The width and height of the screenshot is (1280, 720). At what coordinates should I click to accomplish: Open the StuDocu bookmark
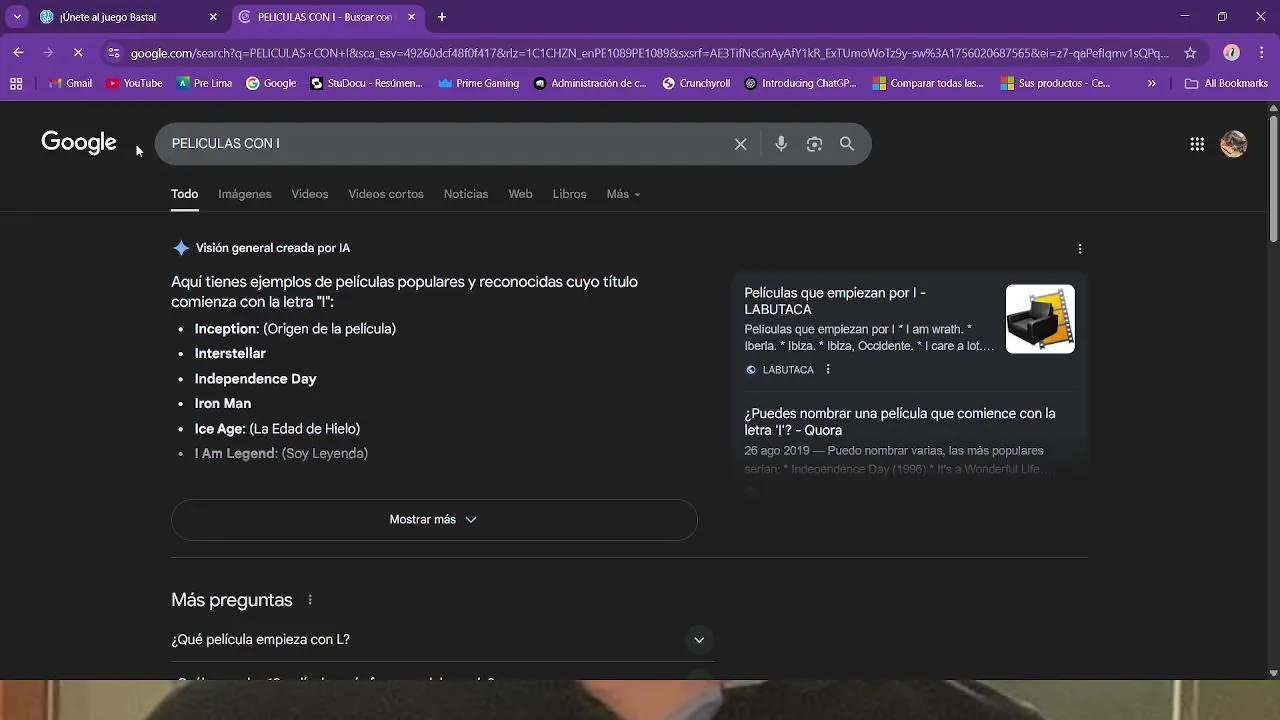366,83
